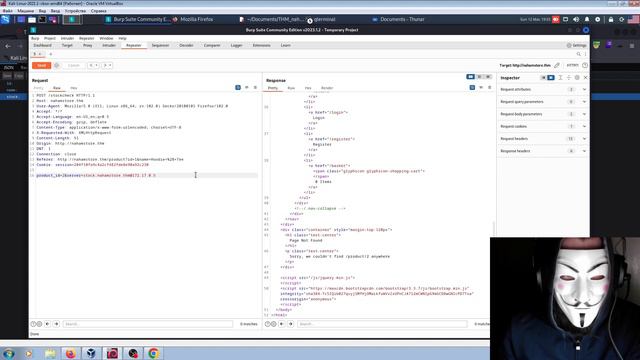Switch to the Sequencer tab
The image size is (640, 360).
click(x=160, y=45)
